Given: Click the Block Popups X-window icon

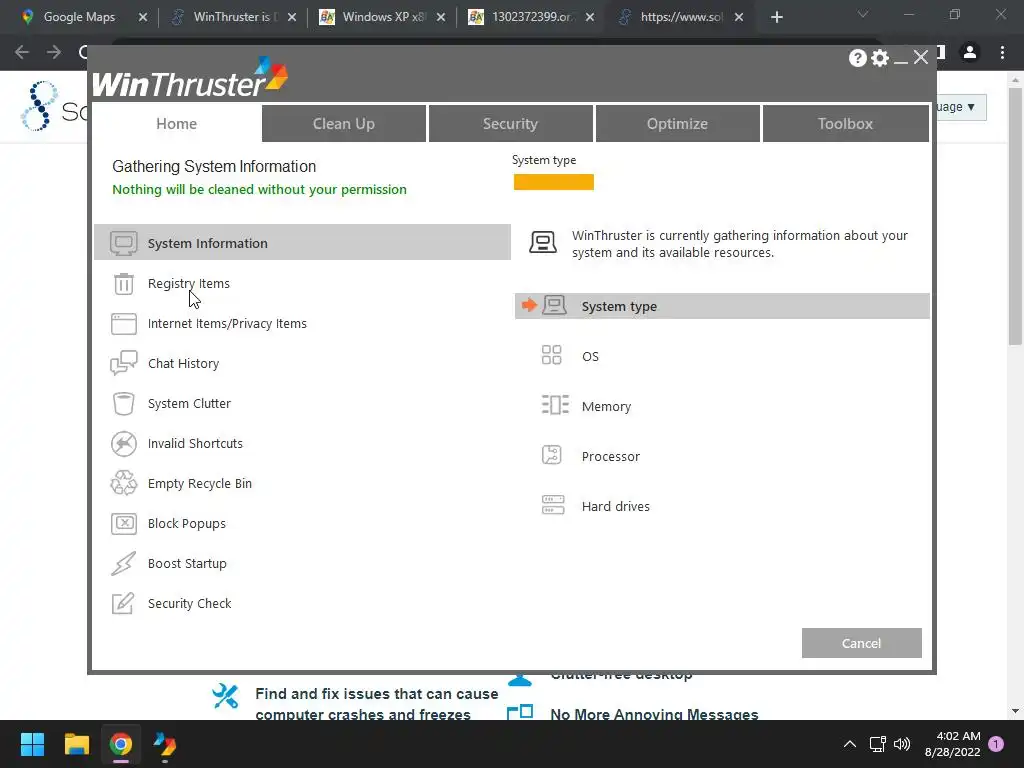Looking at the screenshot, I should point(123,524).
